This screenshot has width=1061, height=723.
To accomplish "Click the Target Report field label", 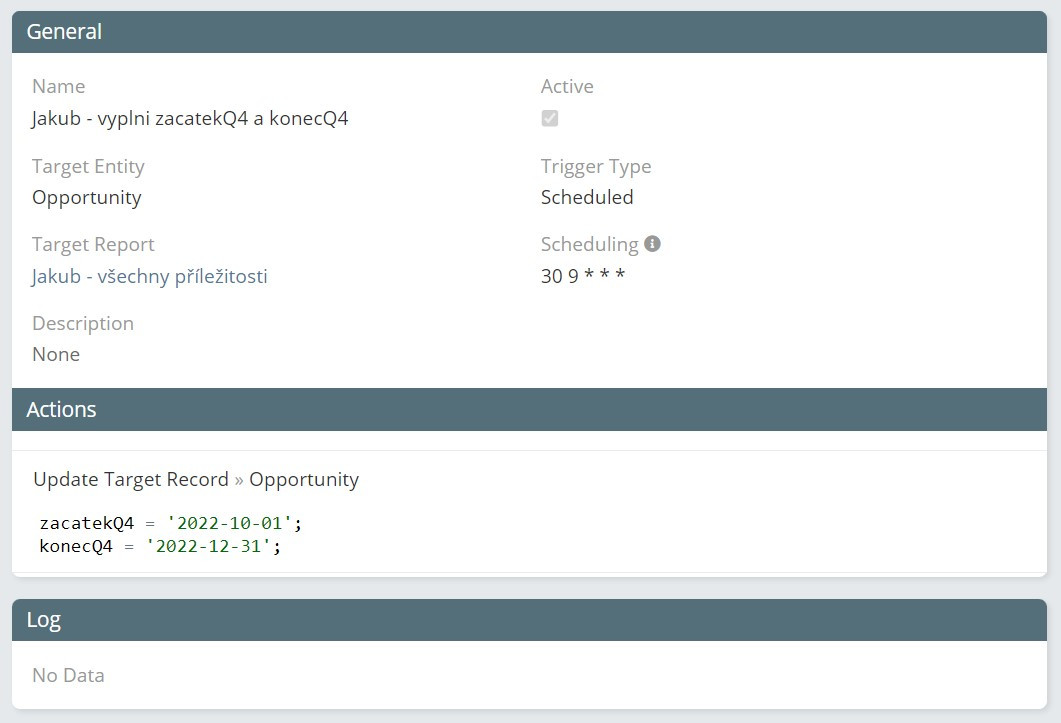I will [x=93, y=245].
